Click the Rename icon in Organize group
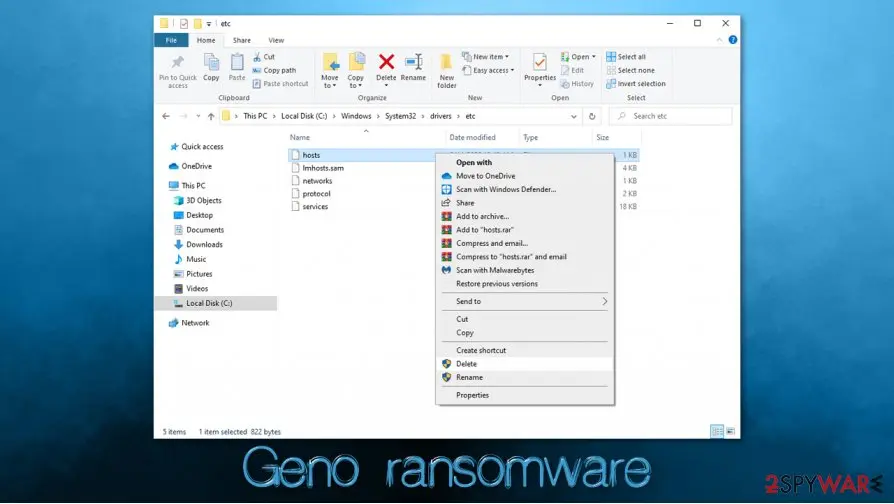The height and width of the screenshot is (504, 894). (x=413, y=62)
